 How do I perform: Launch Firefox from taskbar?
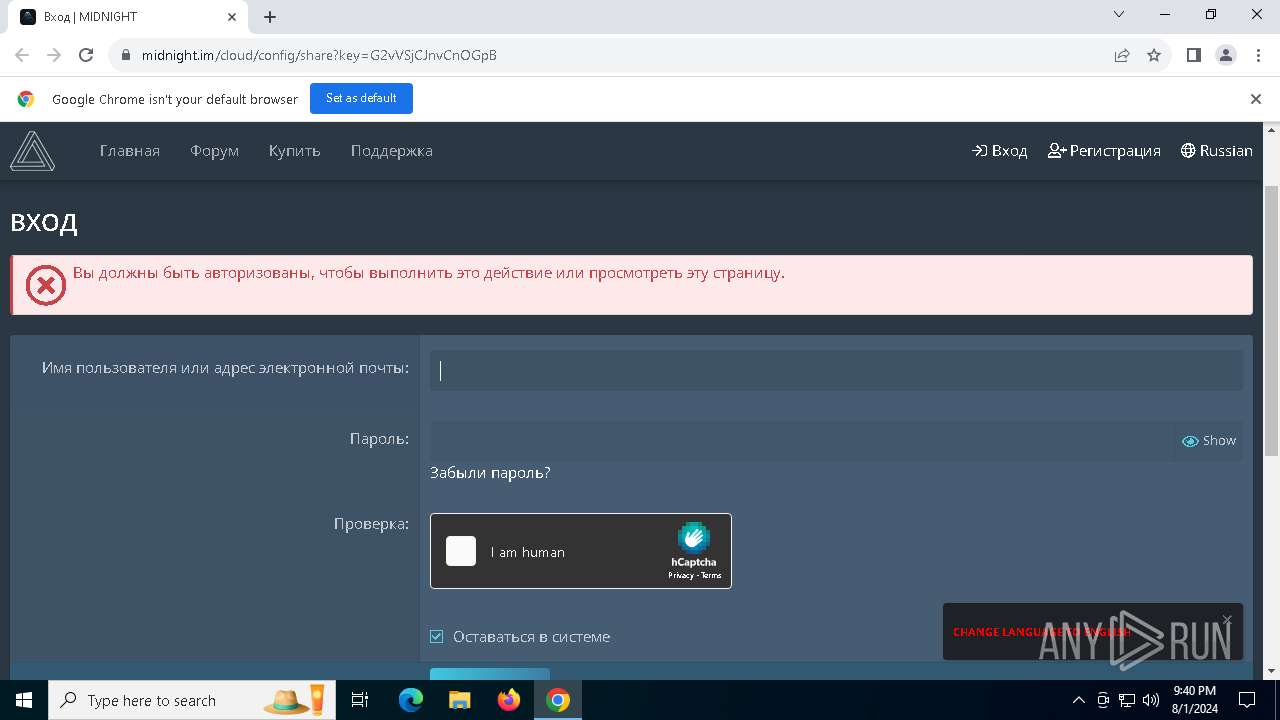coord(509,700)
